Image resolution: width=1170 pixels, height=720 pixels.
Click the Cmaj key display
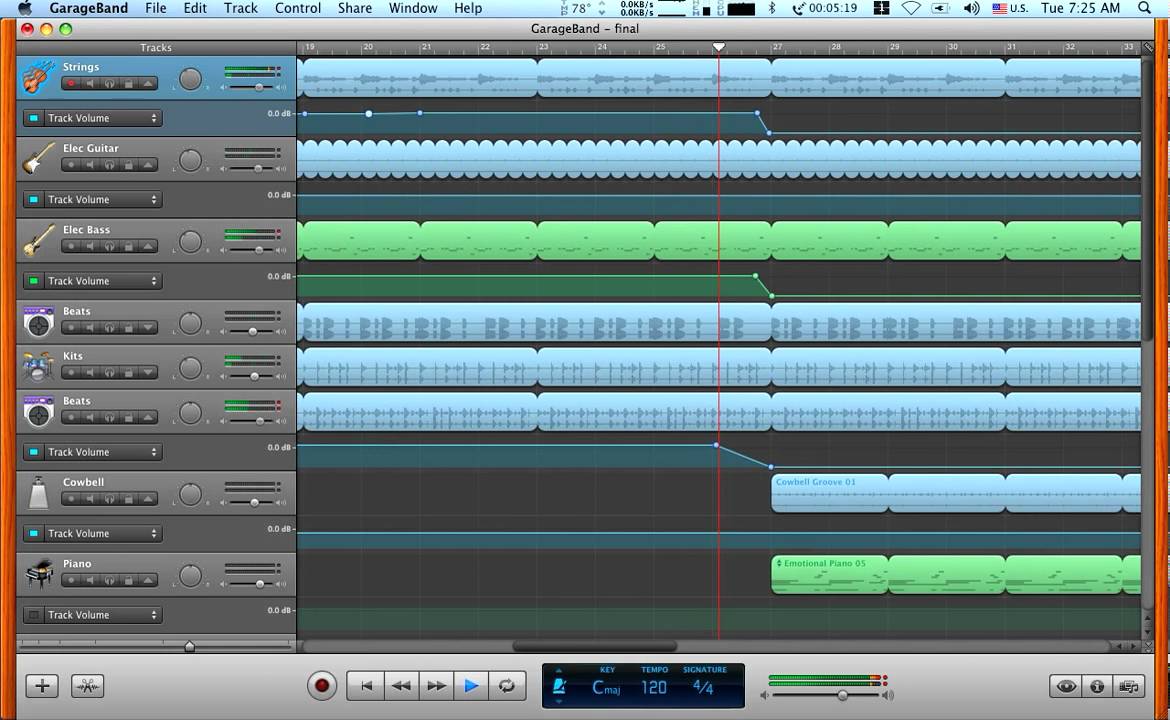(606, 688)
